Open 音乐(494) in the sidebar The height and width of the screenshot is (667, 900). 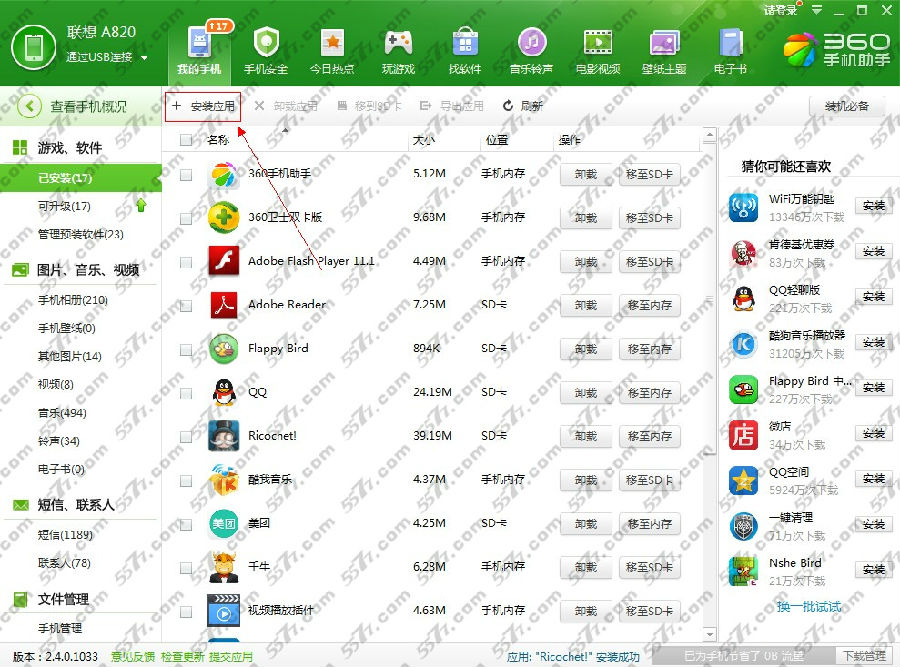[x=62, y=413]
